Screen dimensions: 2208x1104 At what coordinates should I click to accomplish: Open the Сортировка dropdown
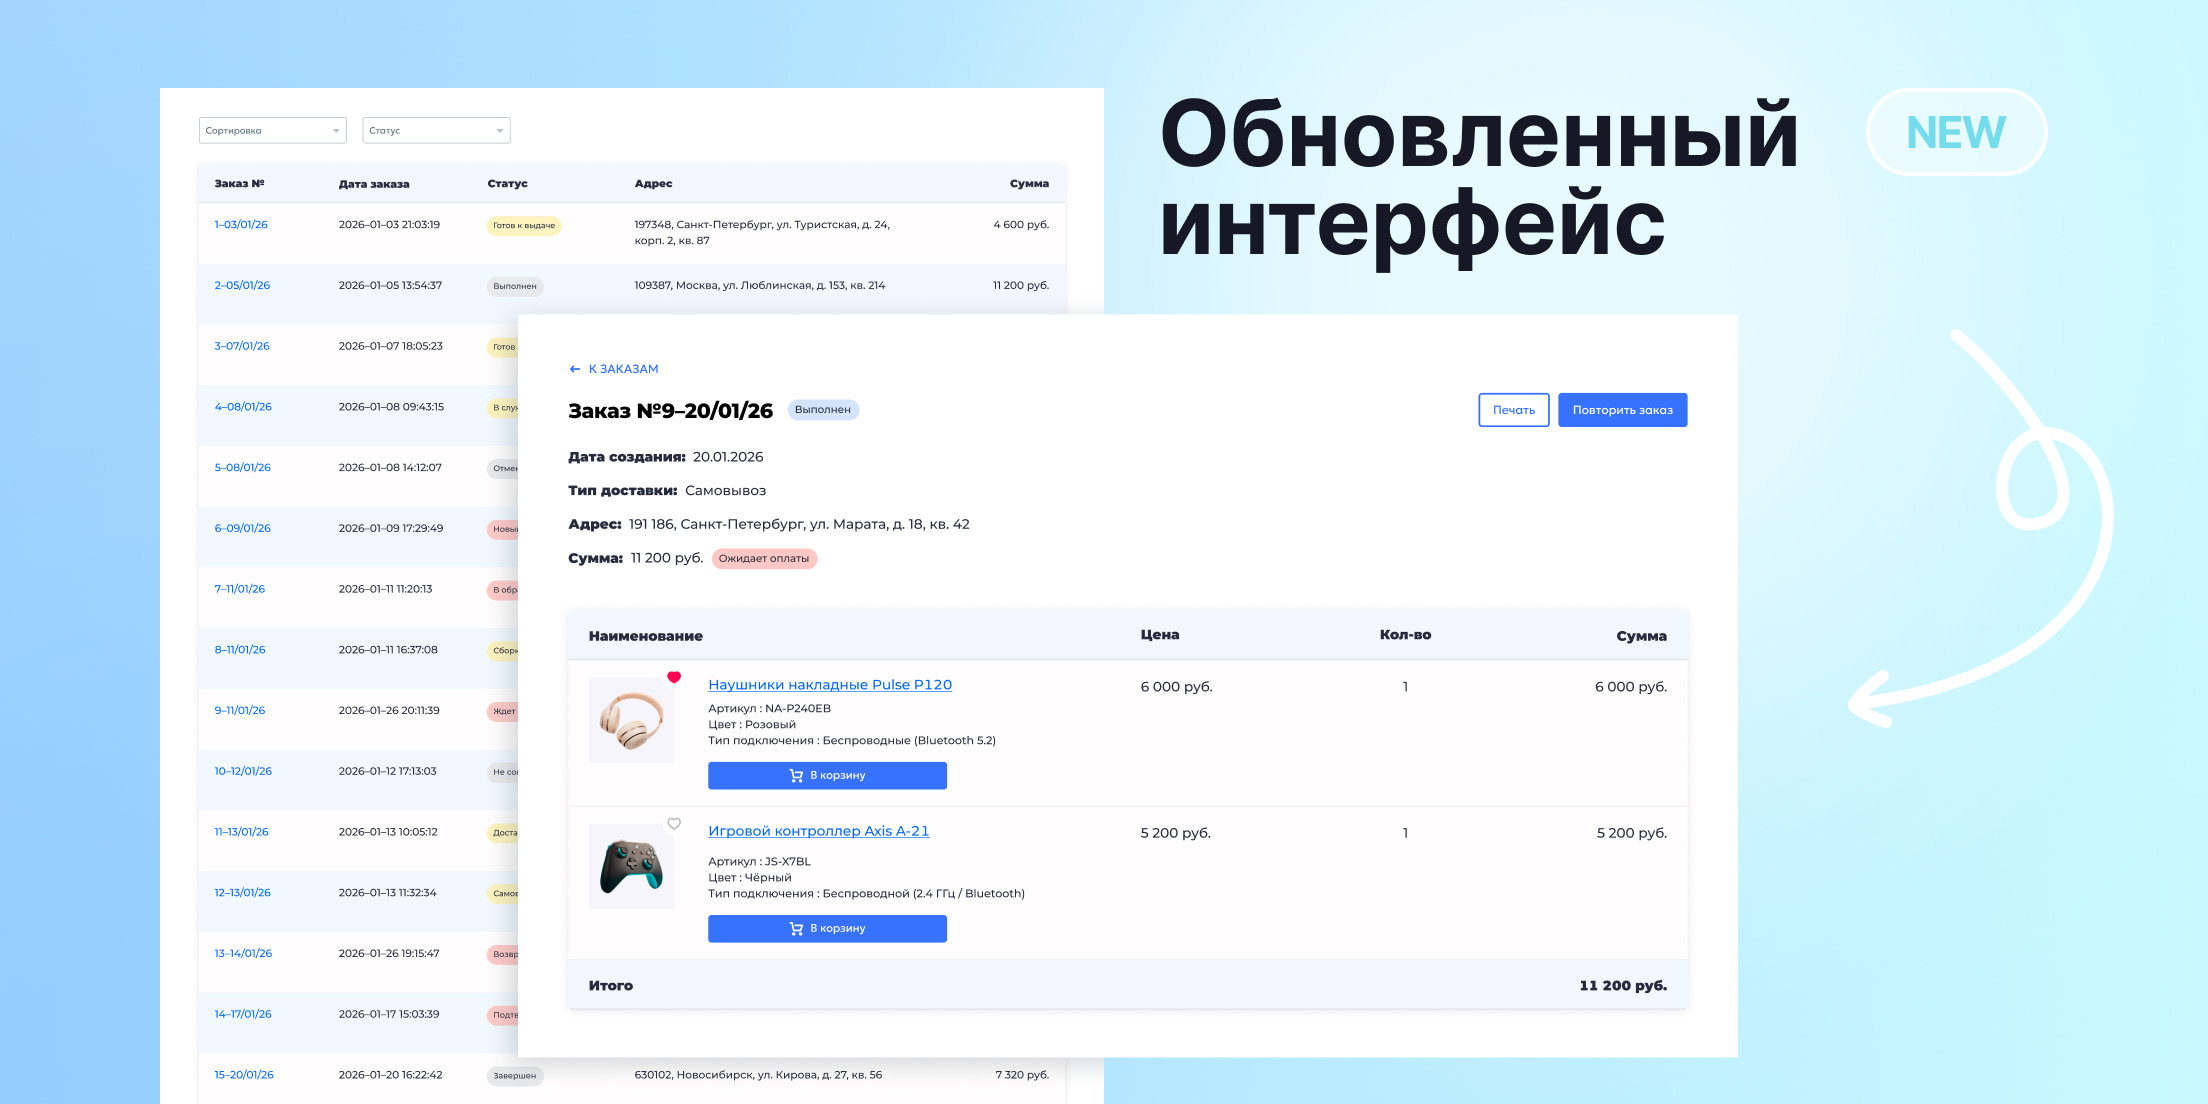click(272, 131)
